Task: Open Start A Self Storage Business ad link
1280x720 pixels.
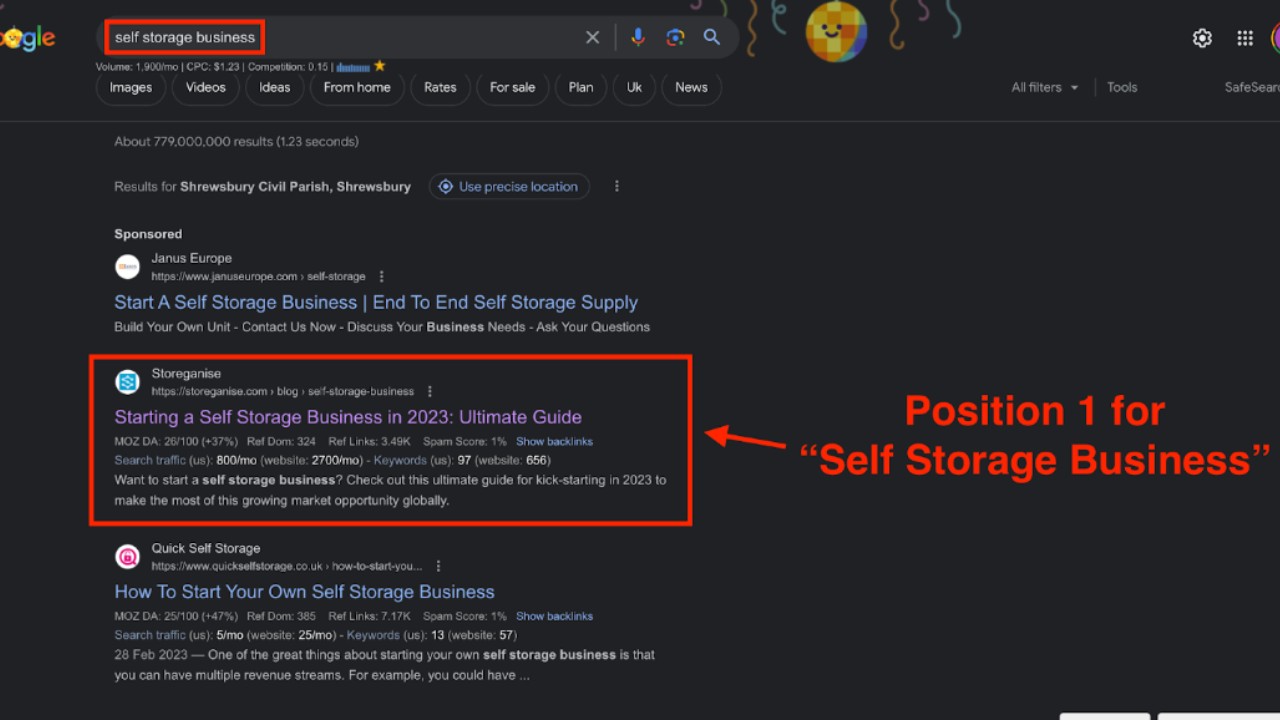Action: [x=376, y=302]
